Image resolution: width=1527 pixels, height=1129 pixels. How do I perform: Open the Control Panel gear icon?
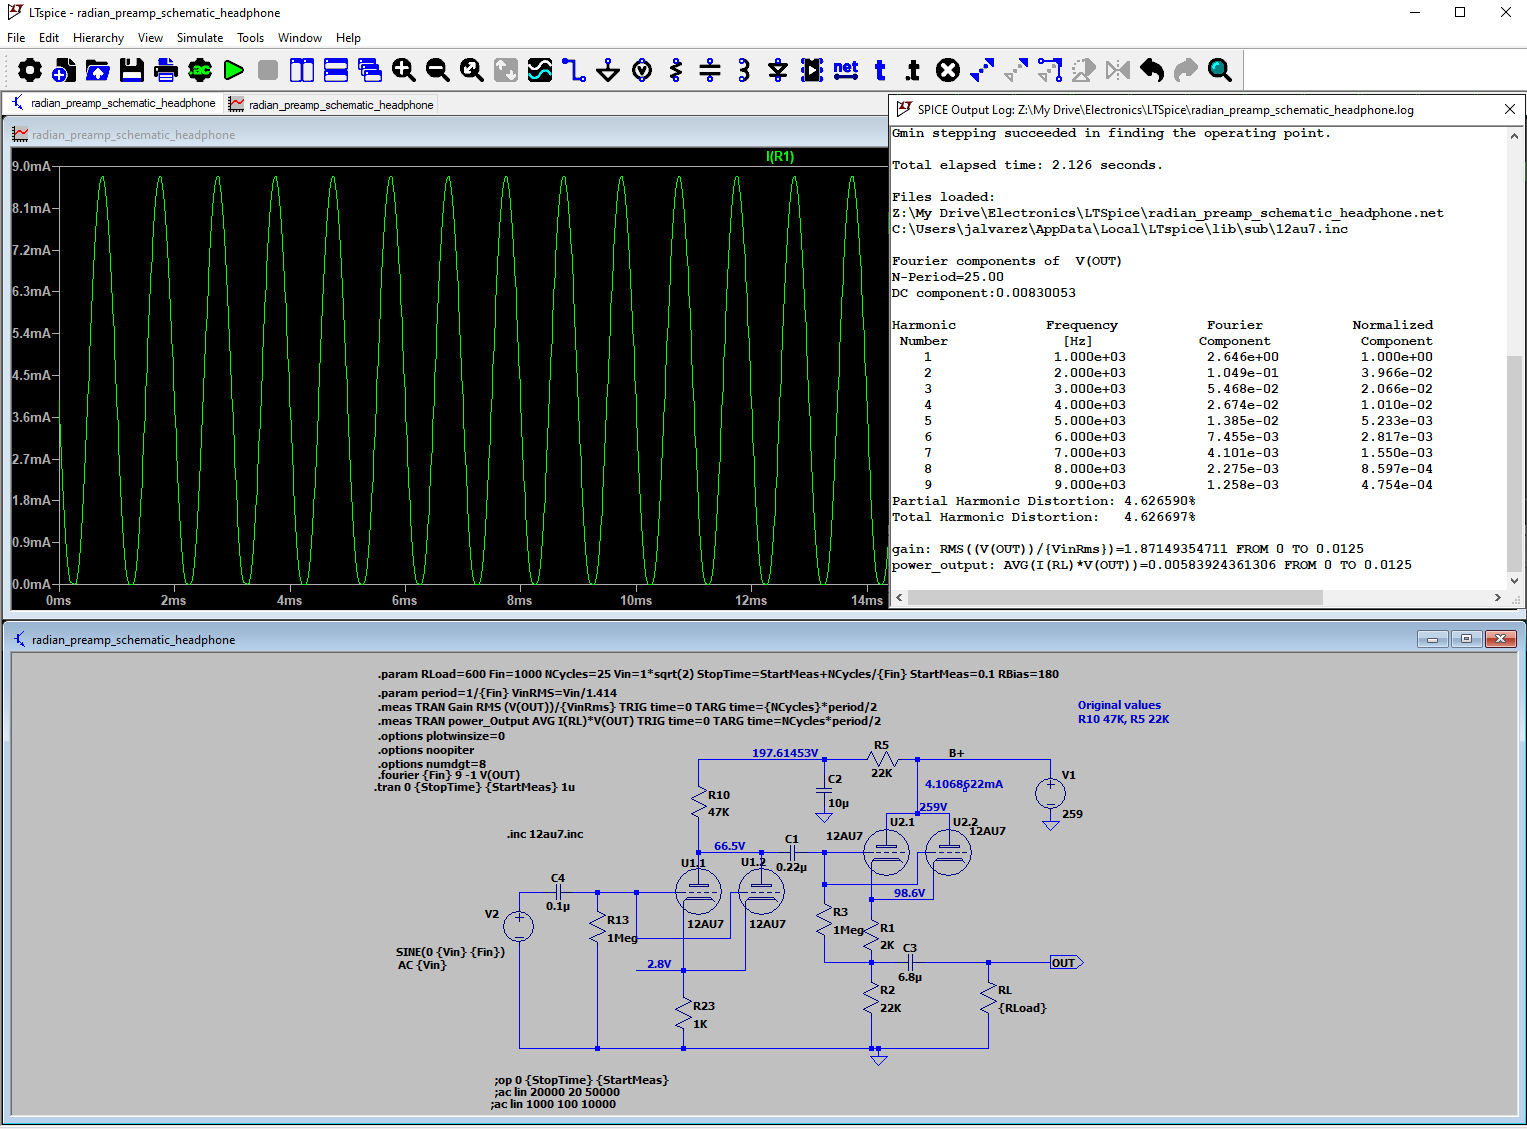30,70
